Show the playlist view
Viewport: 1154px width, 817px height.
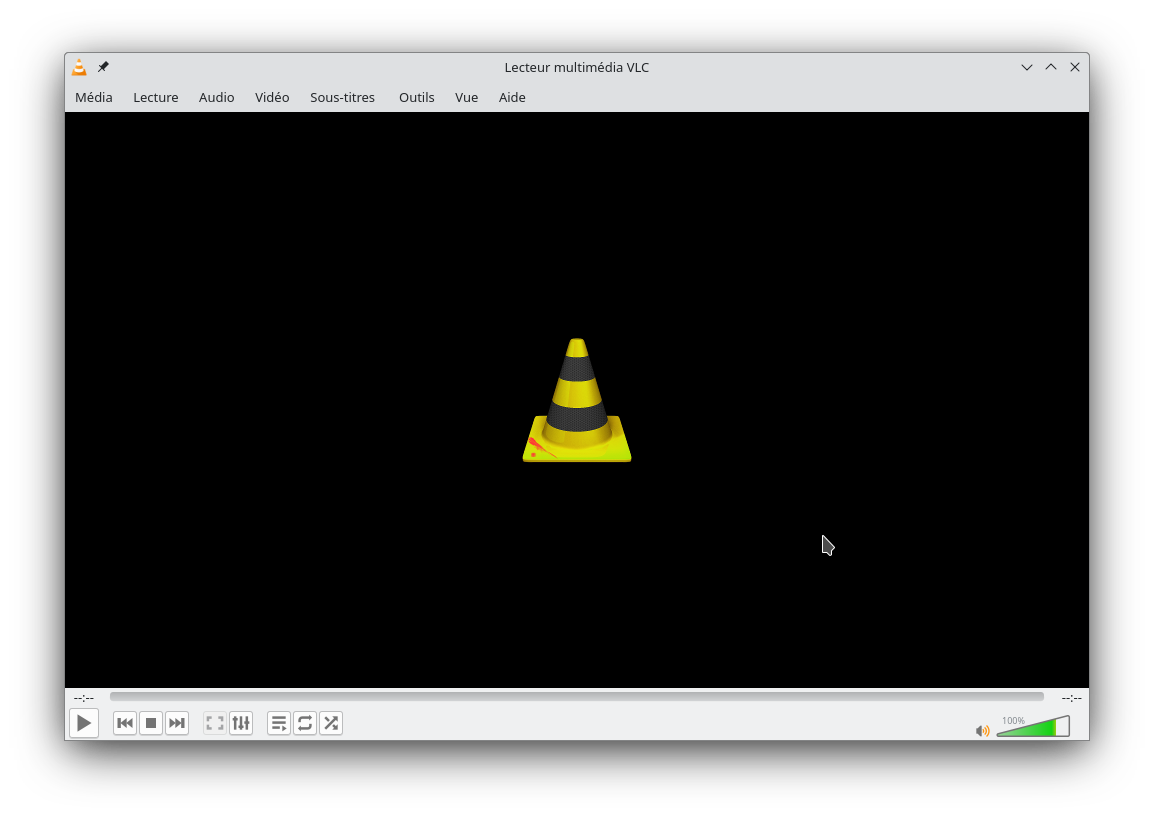click(279, 723)
